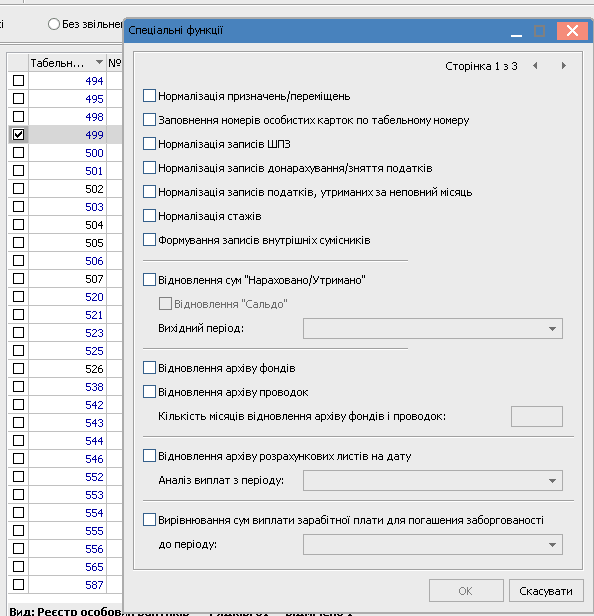This screenshot has height=616, width=594.
Task: Go to previous page of Спеціальні функції
Action: click(x=535, y=66)
